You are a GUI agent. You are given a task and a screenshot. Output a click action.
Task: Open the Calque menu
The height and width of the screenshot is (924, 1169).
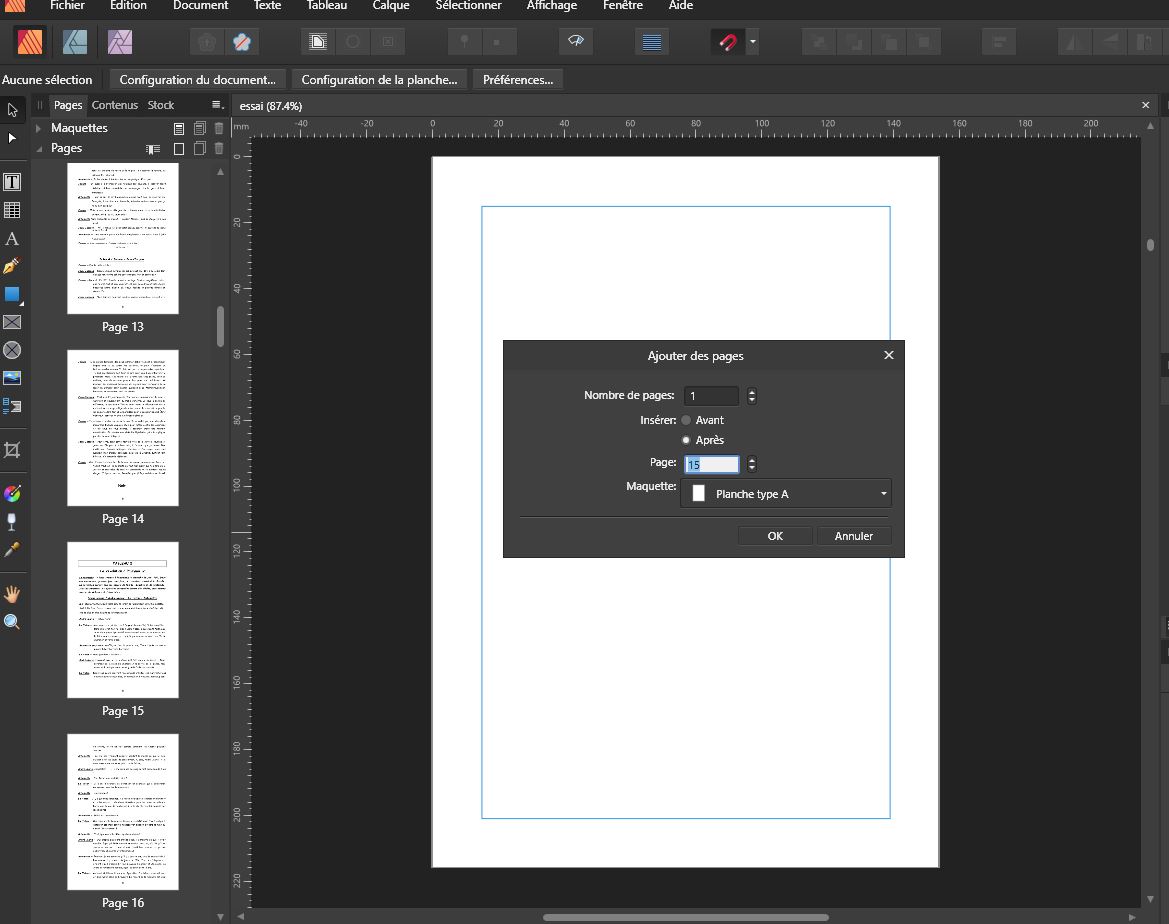391,6
